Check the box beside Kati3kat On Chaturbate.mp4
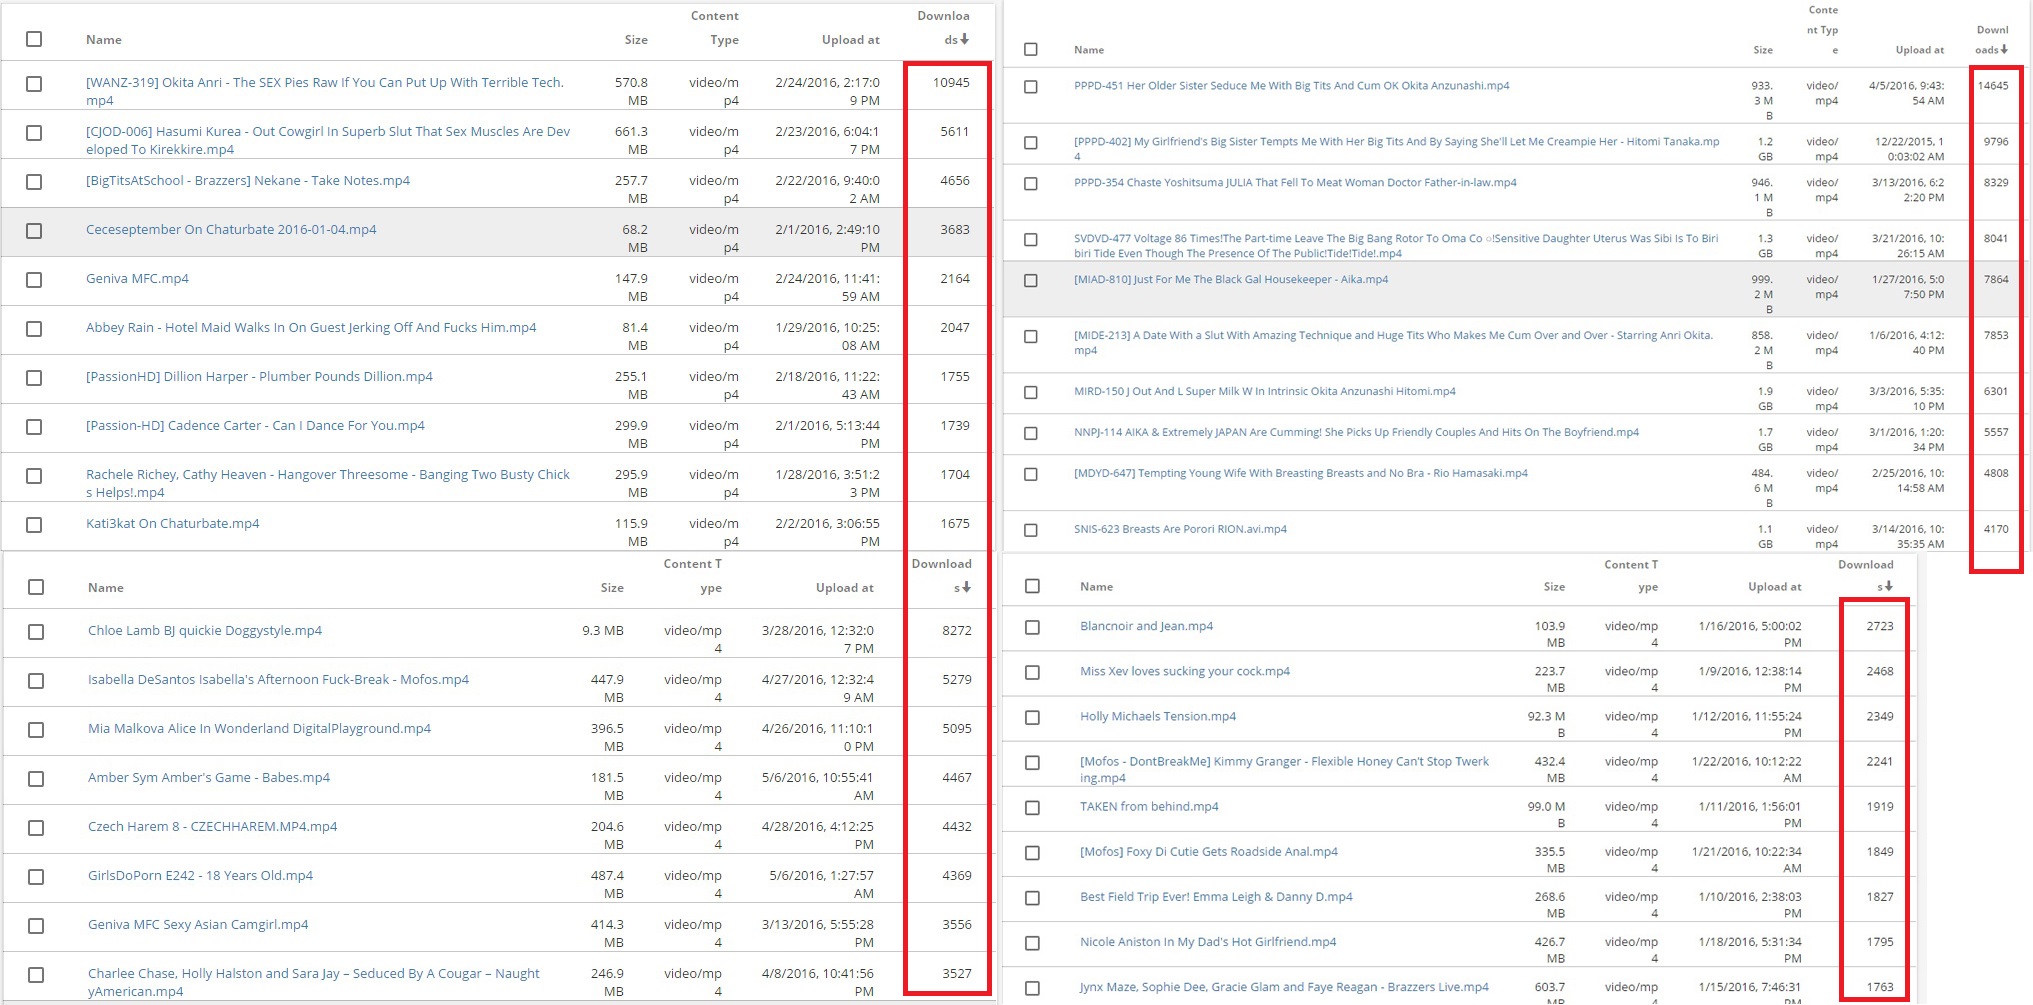The width and height of the screenshot is (2033, 1005). [x=34, y=525]
